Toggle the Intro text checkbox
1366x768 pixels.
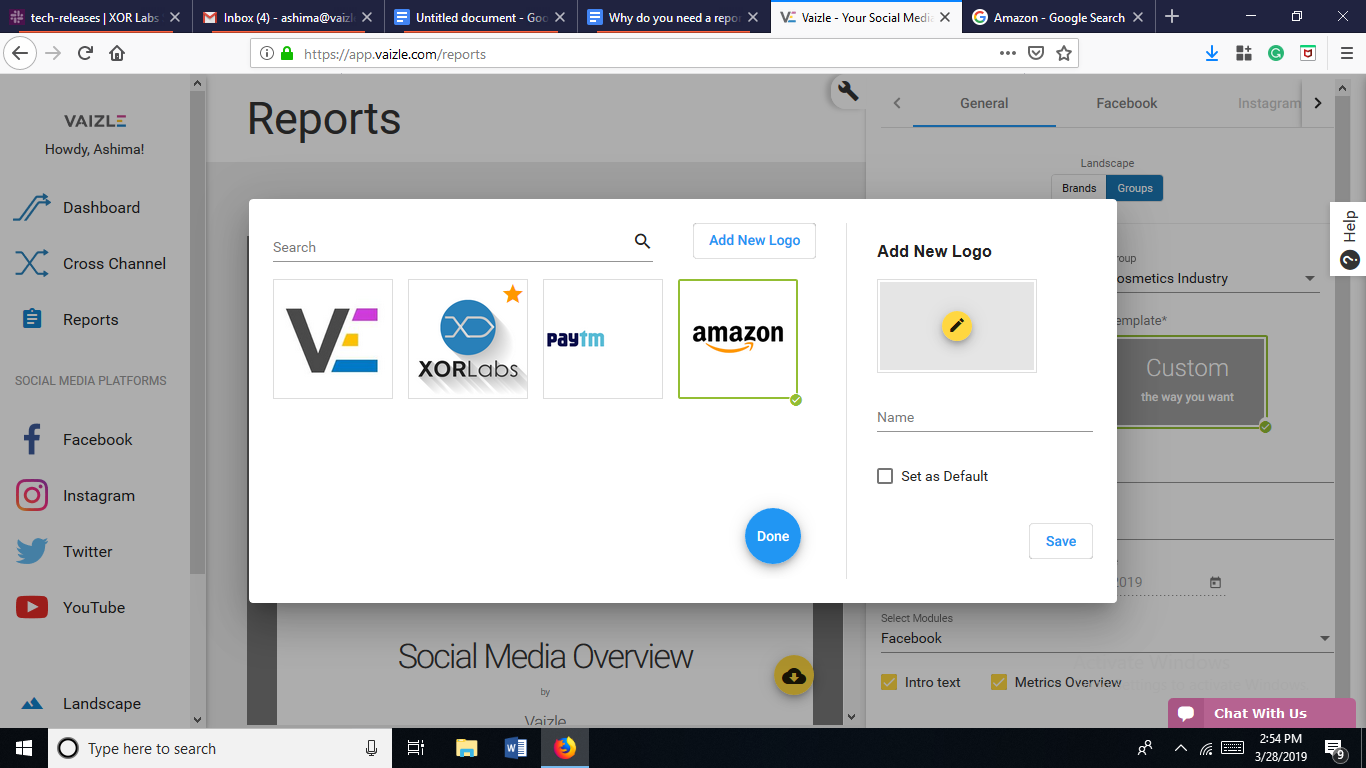pyautogui.click(x=889, y=682)
